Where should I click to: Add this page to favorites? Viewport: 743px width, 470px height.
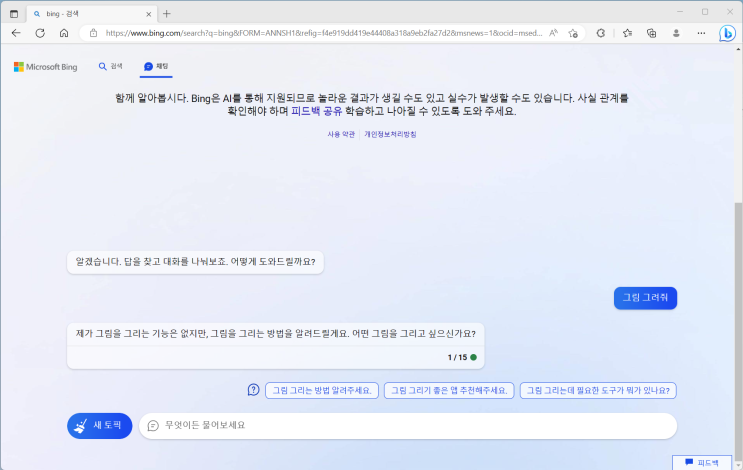pyautogui.click(x=573, y=33)
